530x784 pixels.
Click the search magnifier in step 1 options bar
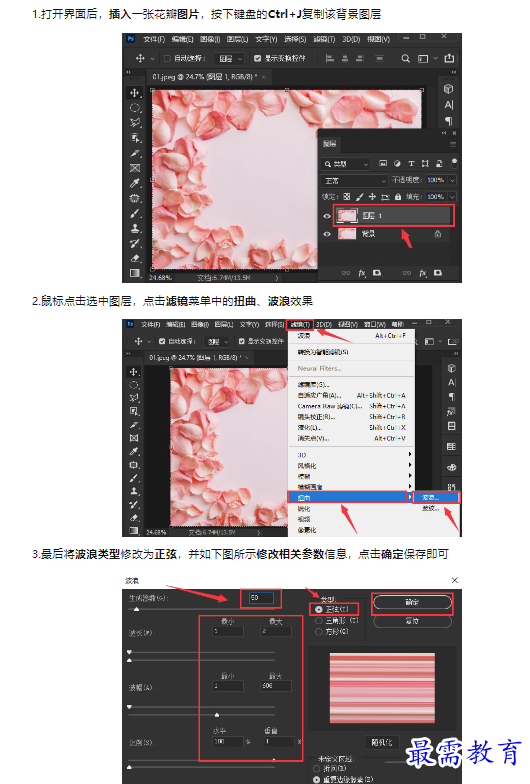406,58
